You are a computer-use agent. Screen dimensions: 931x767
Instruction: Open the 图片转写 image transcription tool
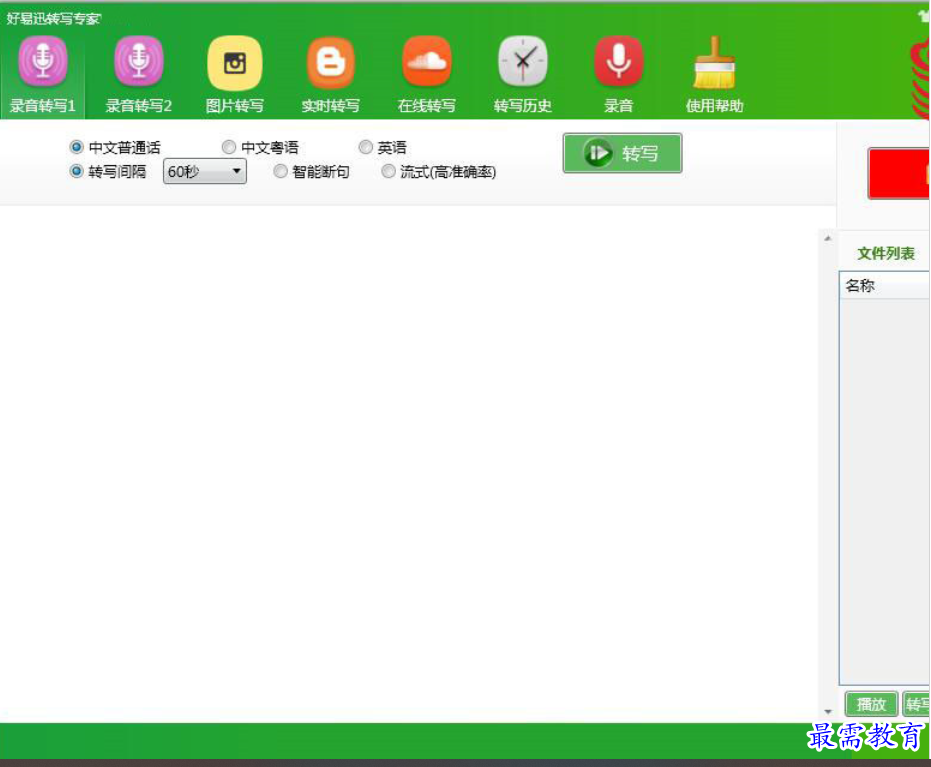234,70
